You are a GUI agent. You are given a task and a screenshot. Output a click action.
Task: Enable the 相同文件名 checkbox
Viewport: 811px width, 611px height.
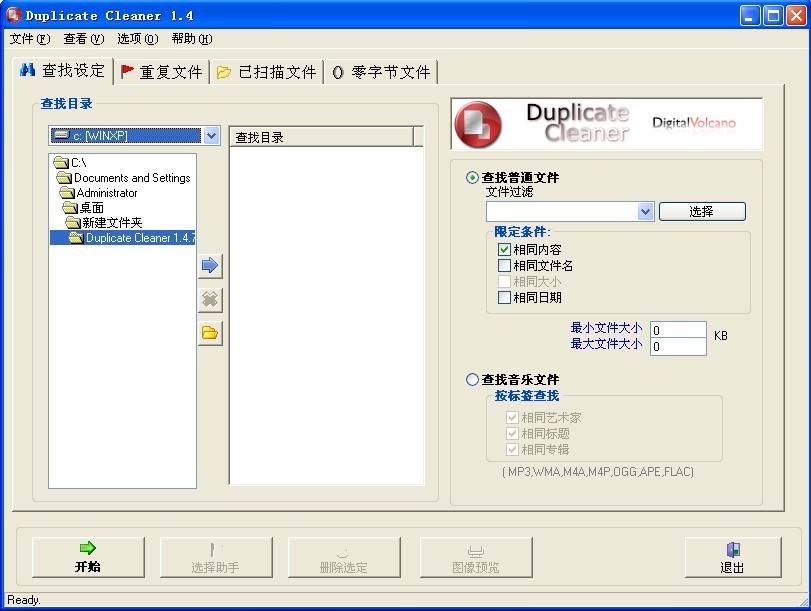tap(504, 266)
